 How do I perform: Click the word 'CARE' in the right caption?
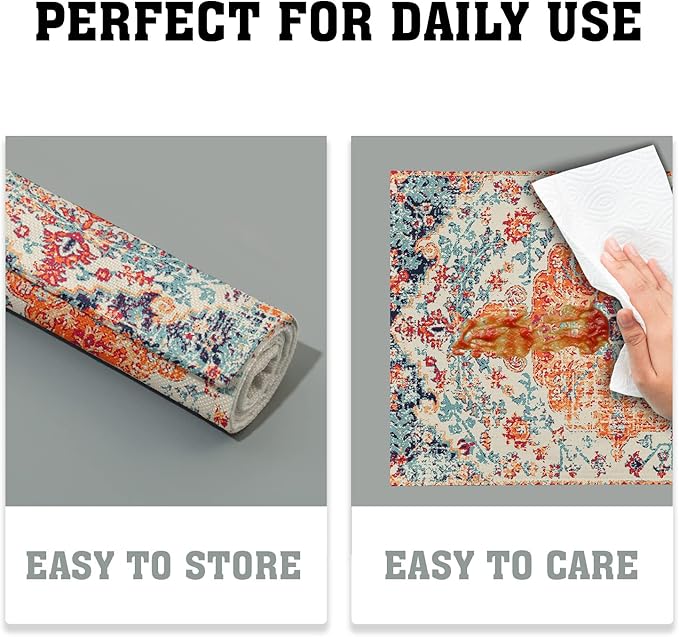[592, 565]
